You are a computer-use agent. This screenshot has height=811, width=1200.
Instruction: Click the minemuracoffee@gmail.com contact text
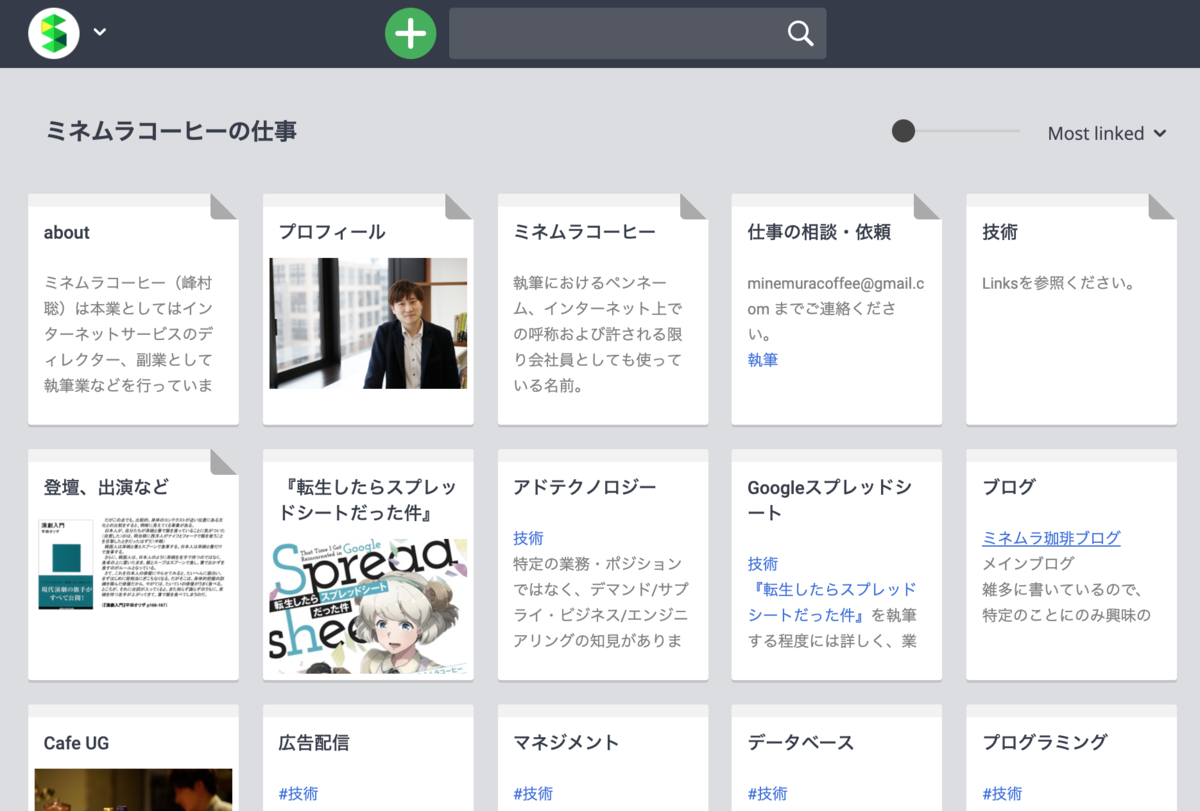click(x=836, y=296)
